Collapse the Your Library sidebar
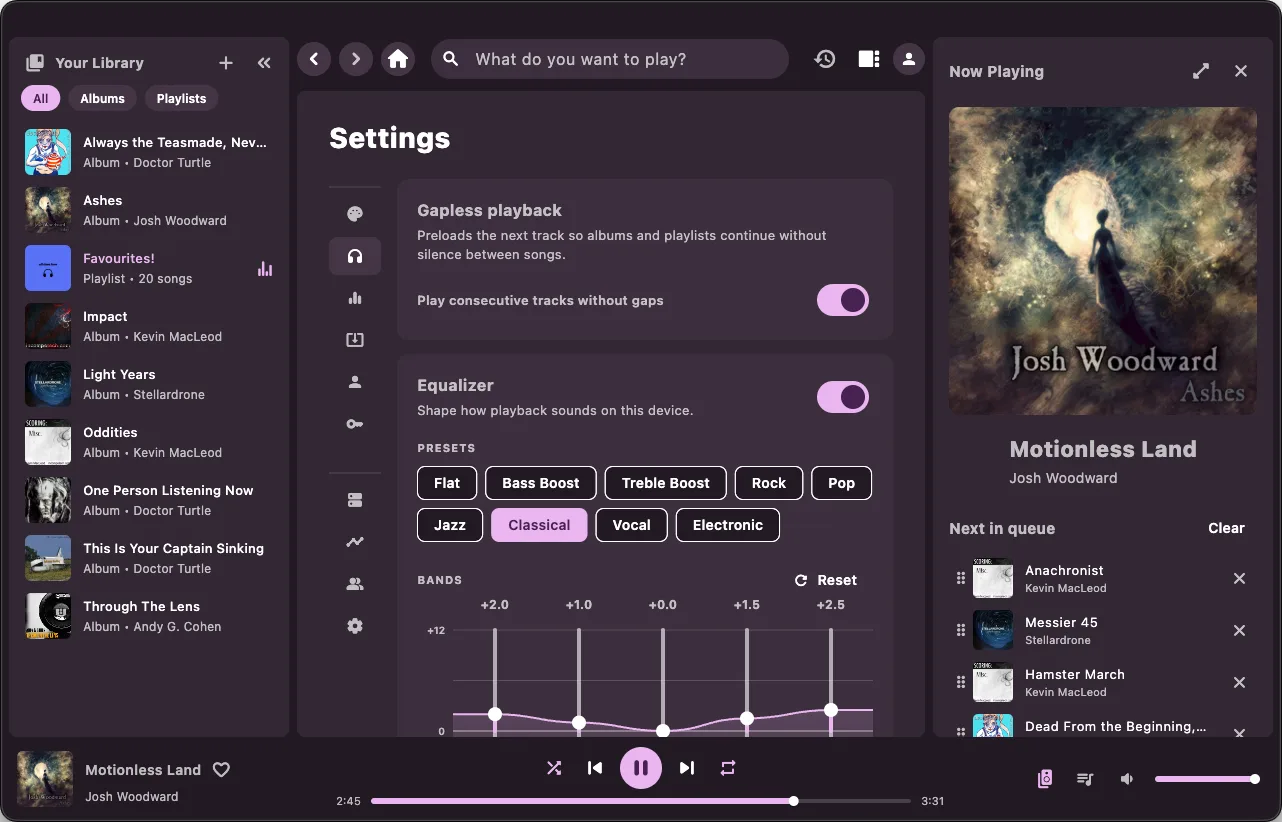This screenshot has height=822, width=1282. pyautogui.click(x=264, y=63)
